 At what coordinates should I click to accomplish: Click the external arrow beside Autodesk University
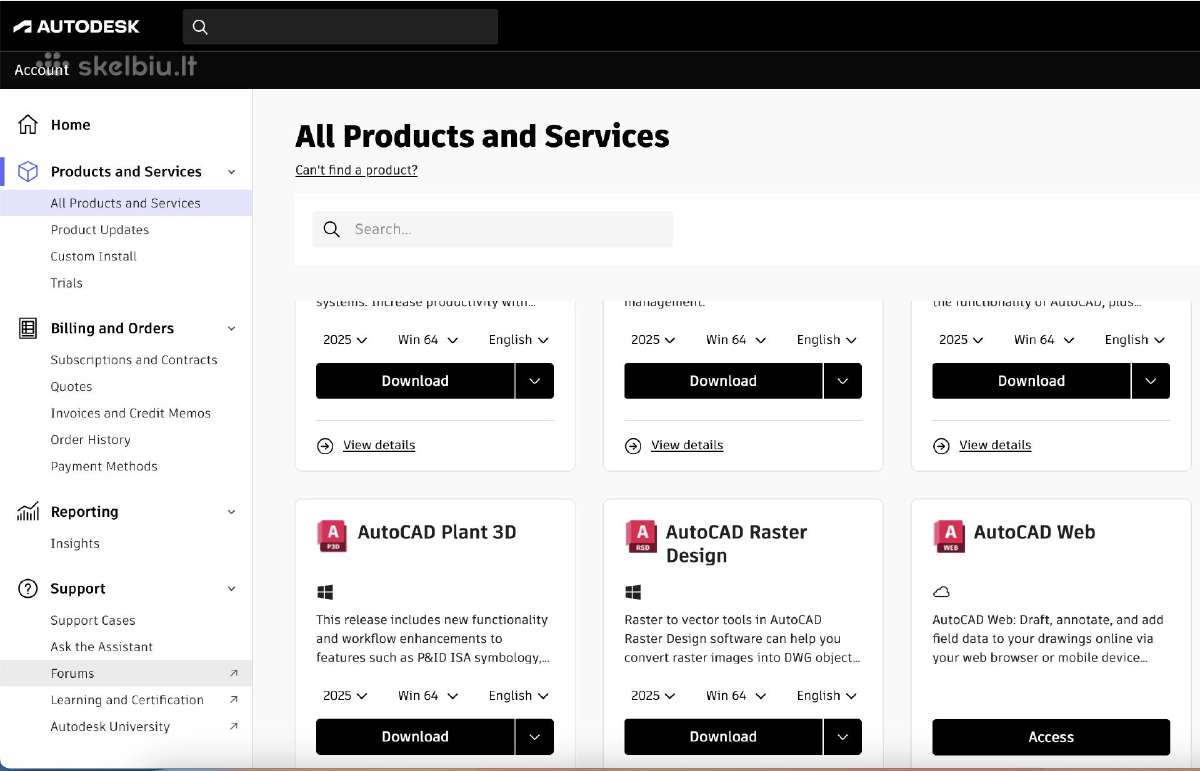click(234, 726)
